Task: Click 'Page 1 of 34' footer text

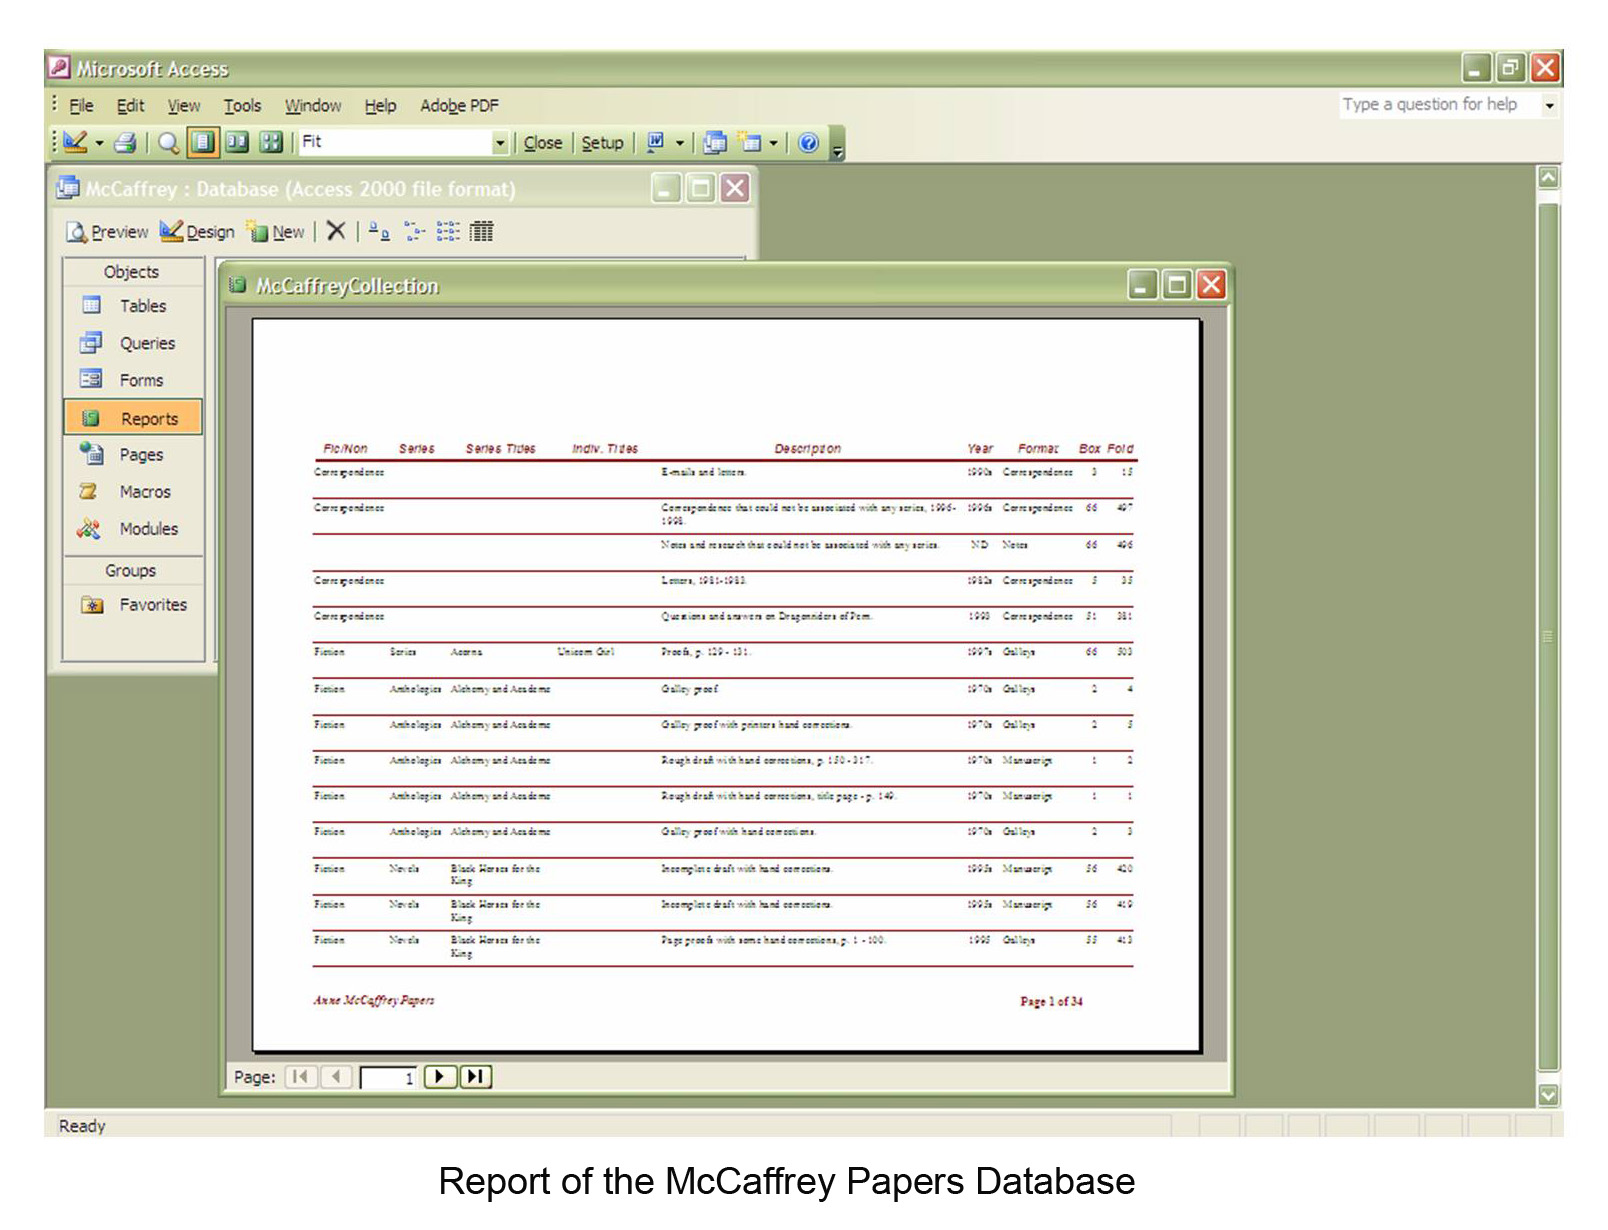Action: tap(1051, 1001)
